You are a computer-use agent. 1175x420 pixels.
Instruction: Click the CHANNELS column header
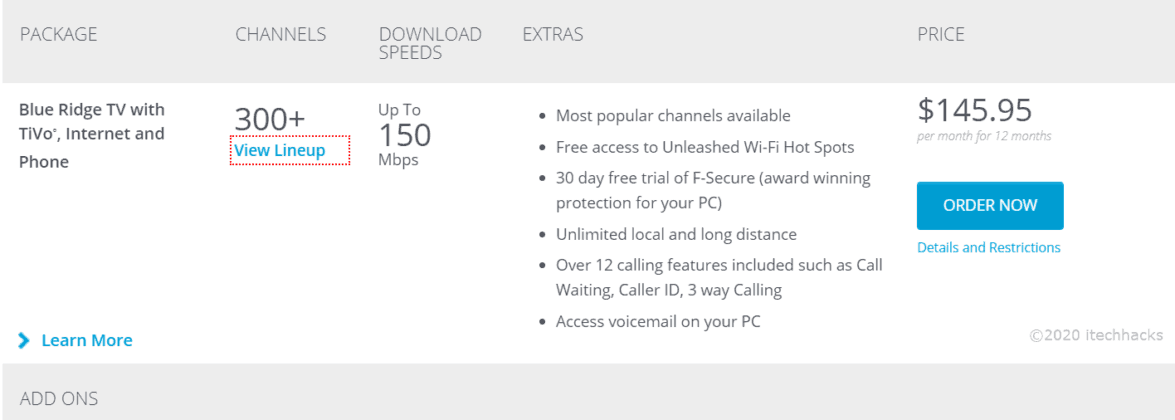coord(281,35)
